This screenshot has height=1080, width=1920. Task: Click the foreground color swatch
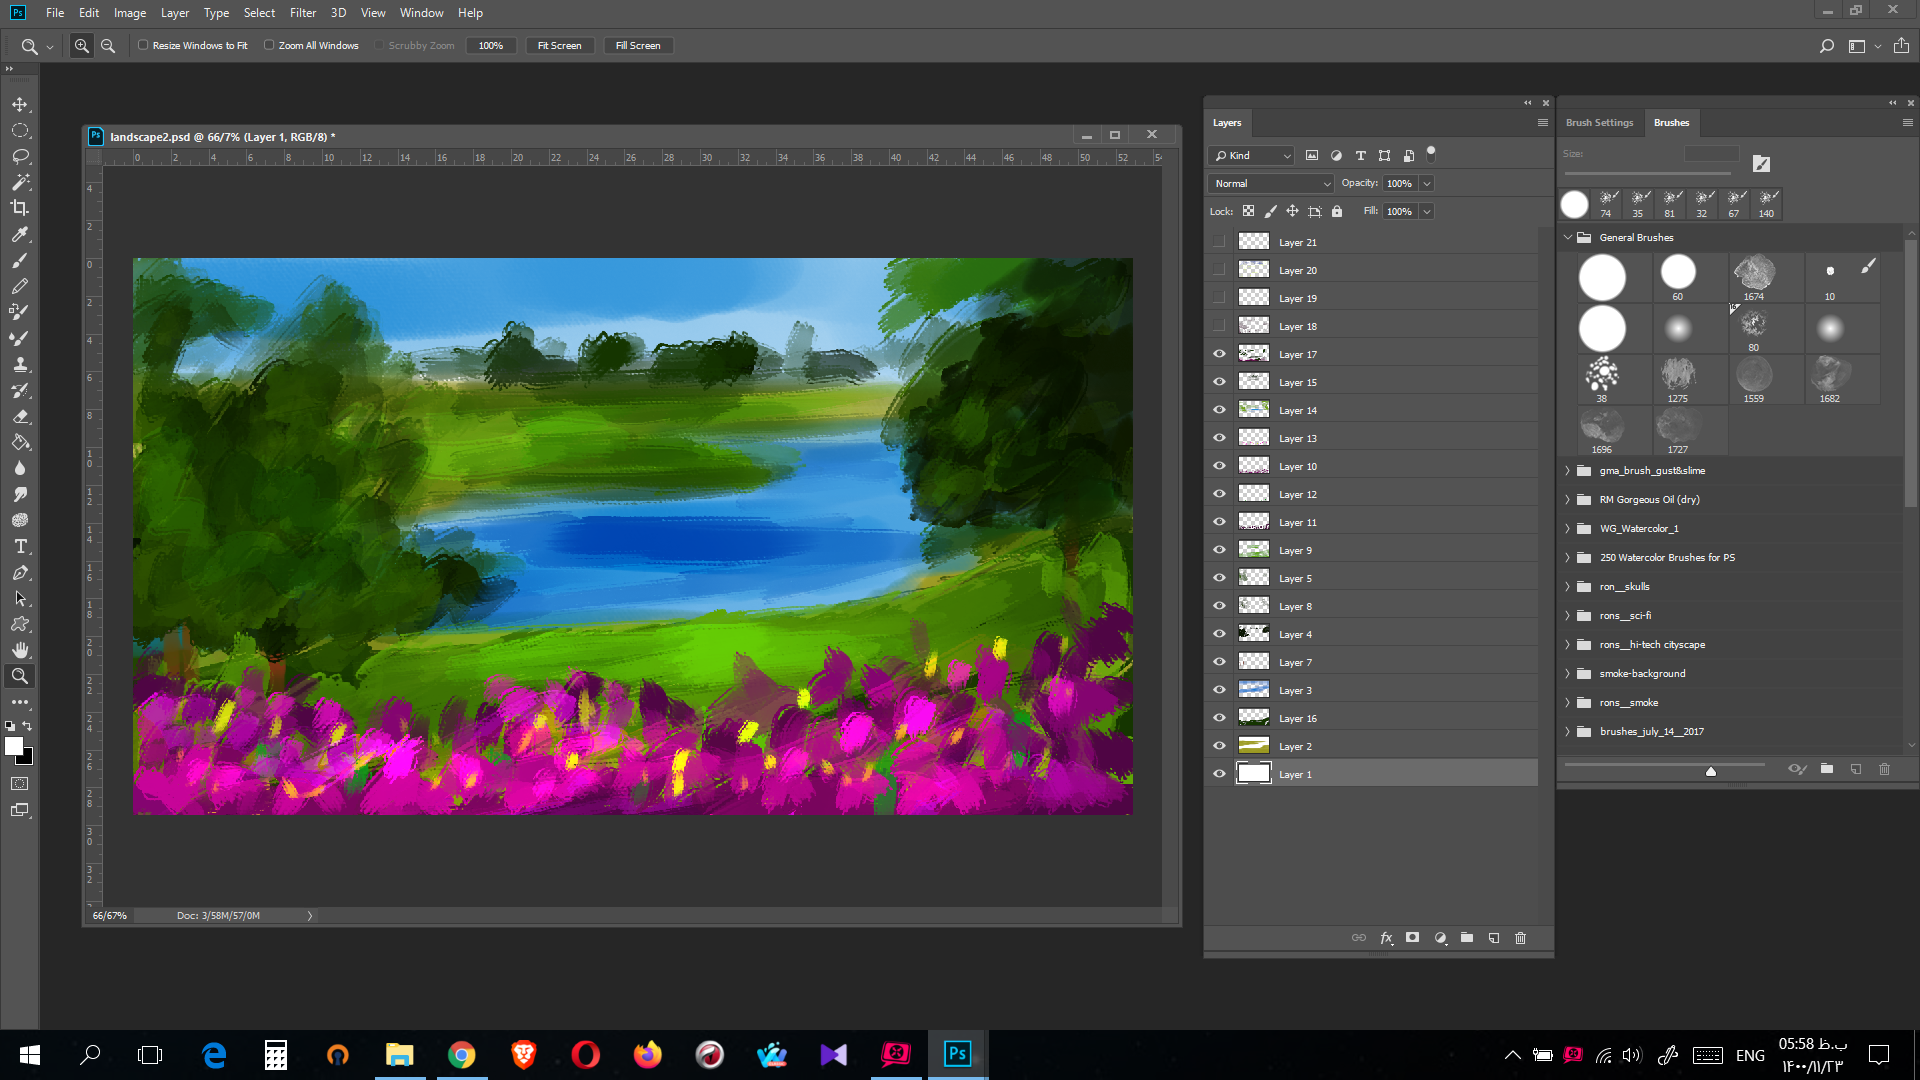click(14, 746)
